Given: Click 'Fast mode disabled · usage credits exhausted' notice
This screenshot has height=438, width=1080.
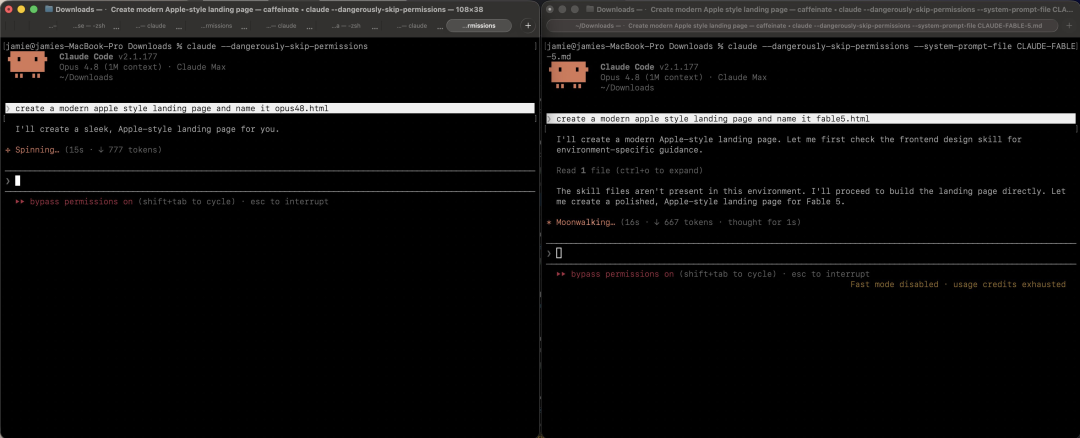Looking at the screenshot, I should coord(957,284).
